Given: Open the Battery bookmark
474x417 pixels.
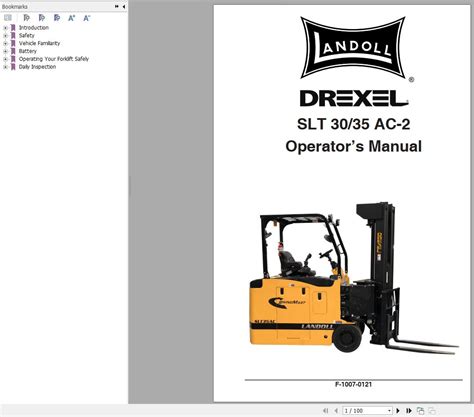Looking at the screenshot, I should point(28,51).
